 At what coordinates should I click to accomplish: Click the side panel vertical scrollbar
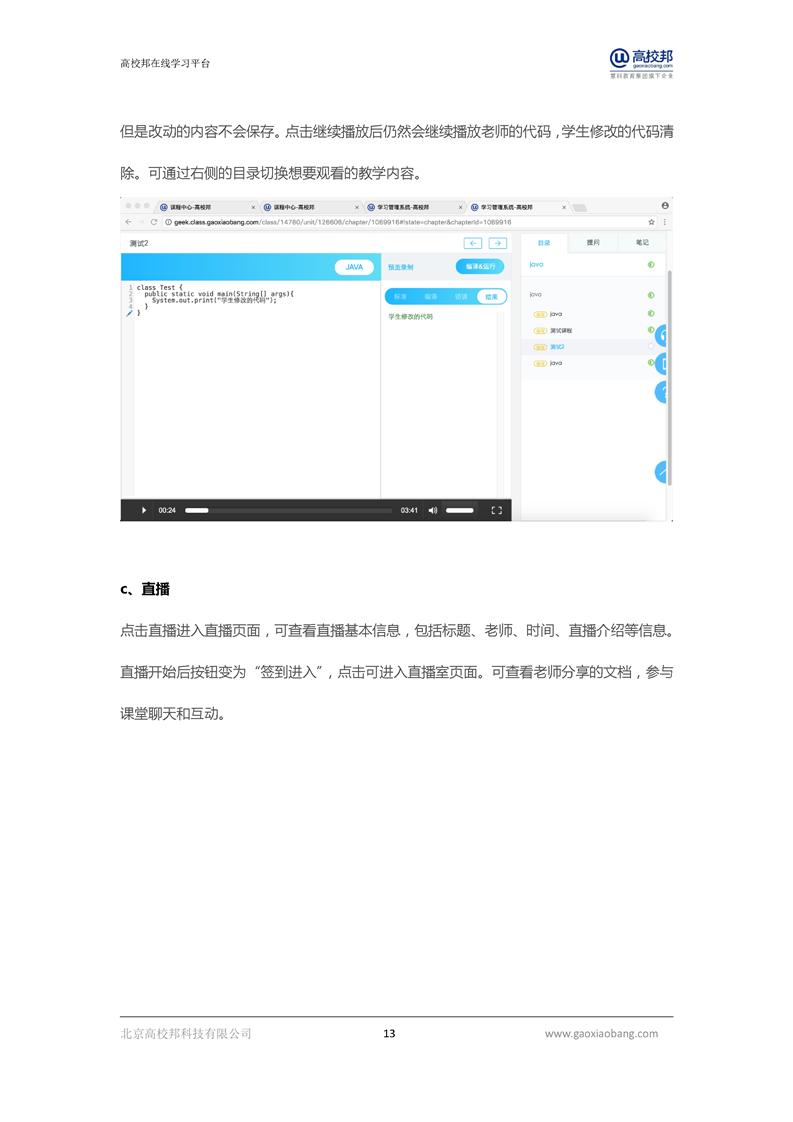tap(669, 378)
